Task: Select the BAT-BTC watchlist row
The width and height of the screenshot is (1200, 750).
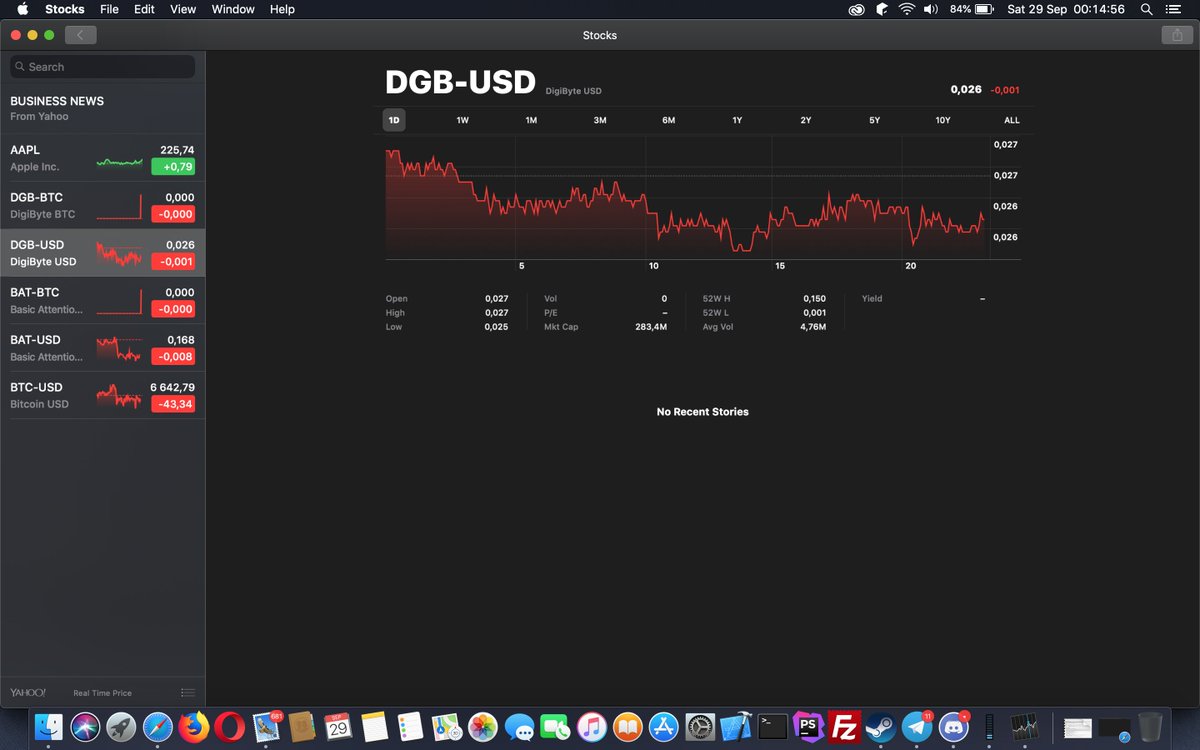Action: [x=102, y=300]
